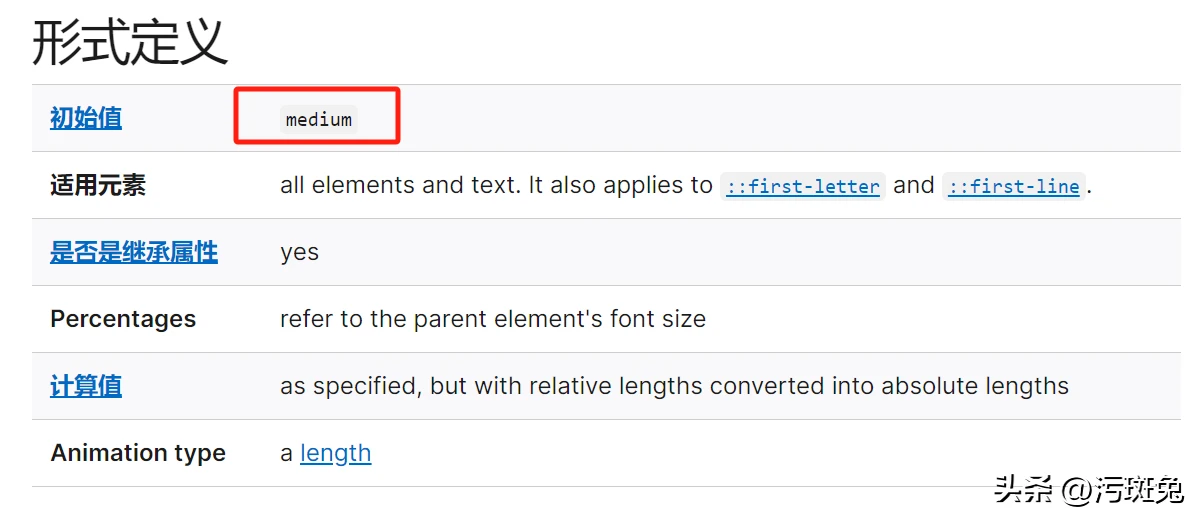Click the 头条 @污斑兔 watermark
Image resolution: width=1200 pixels, height=520 pixels.
click(1088, 489)
